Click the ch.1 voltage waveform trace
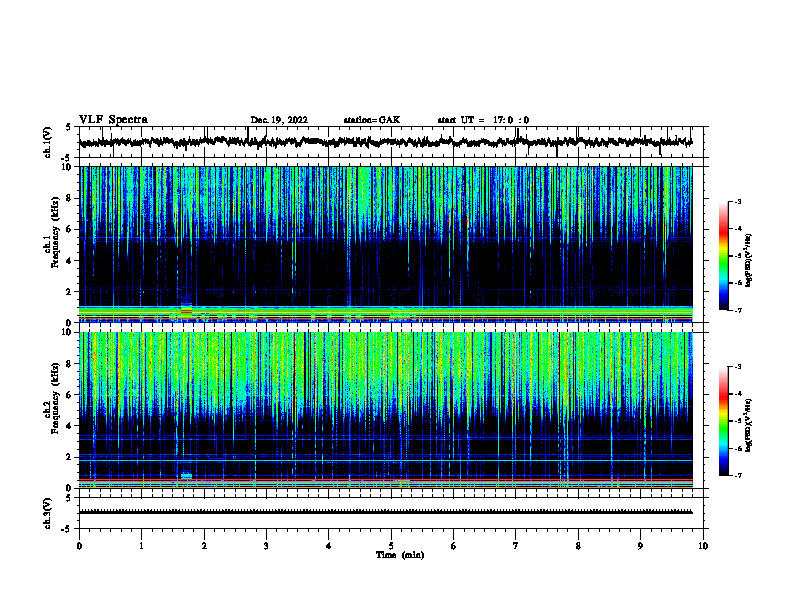 385,142
